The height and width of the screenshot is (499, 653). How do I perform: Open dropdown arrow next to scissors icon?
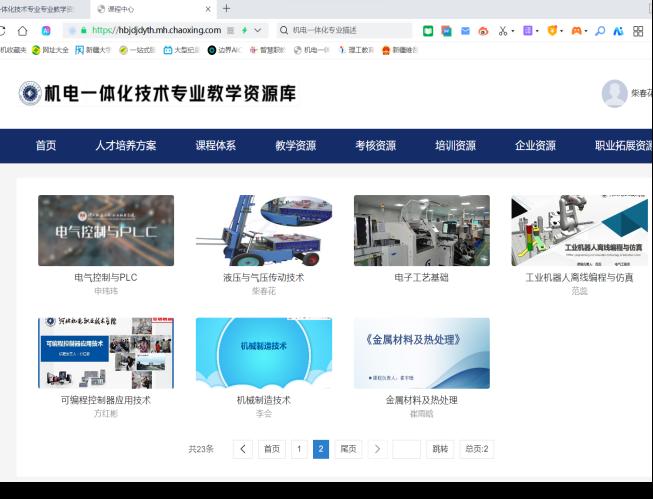(514, 31)
